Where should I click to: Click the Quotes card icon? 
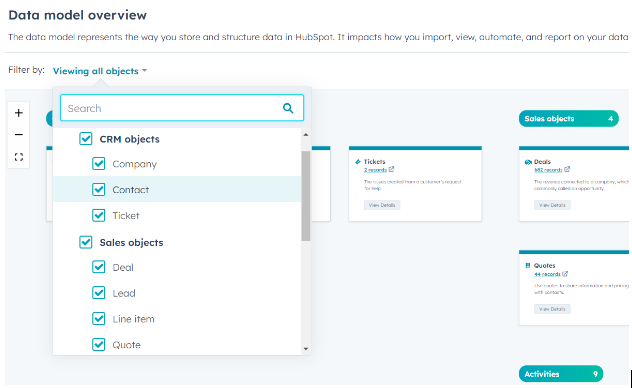pos(528,266)
